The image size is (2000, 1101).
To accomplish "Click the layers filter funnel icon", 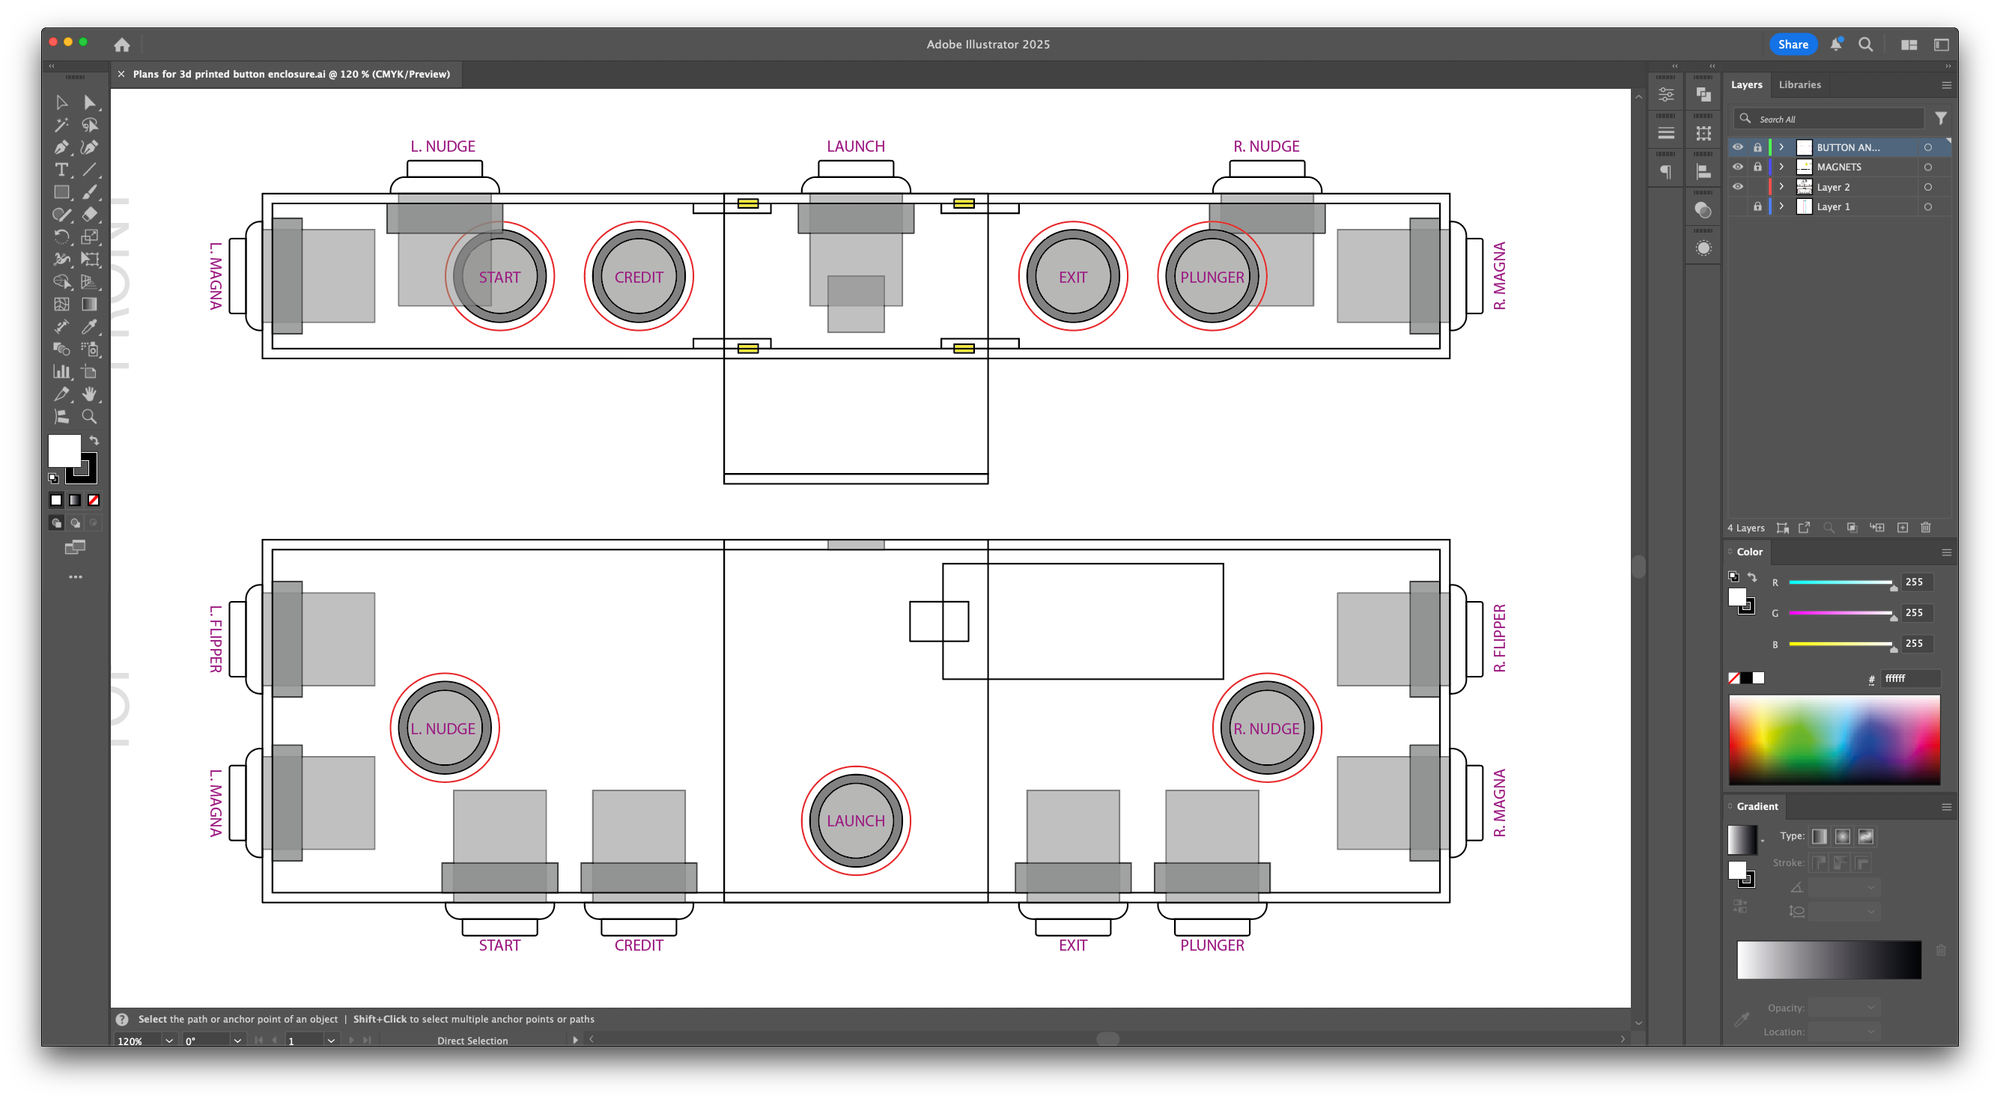I will 1940,118.
